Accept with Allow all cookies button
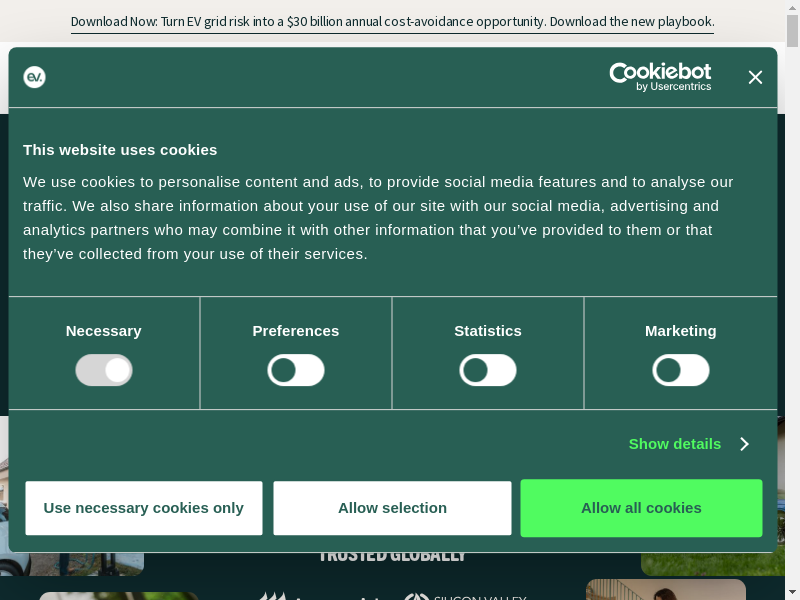This screenshot has height=600, width=800. pos(641,508)
